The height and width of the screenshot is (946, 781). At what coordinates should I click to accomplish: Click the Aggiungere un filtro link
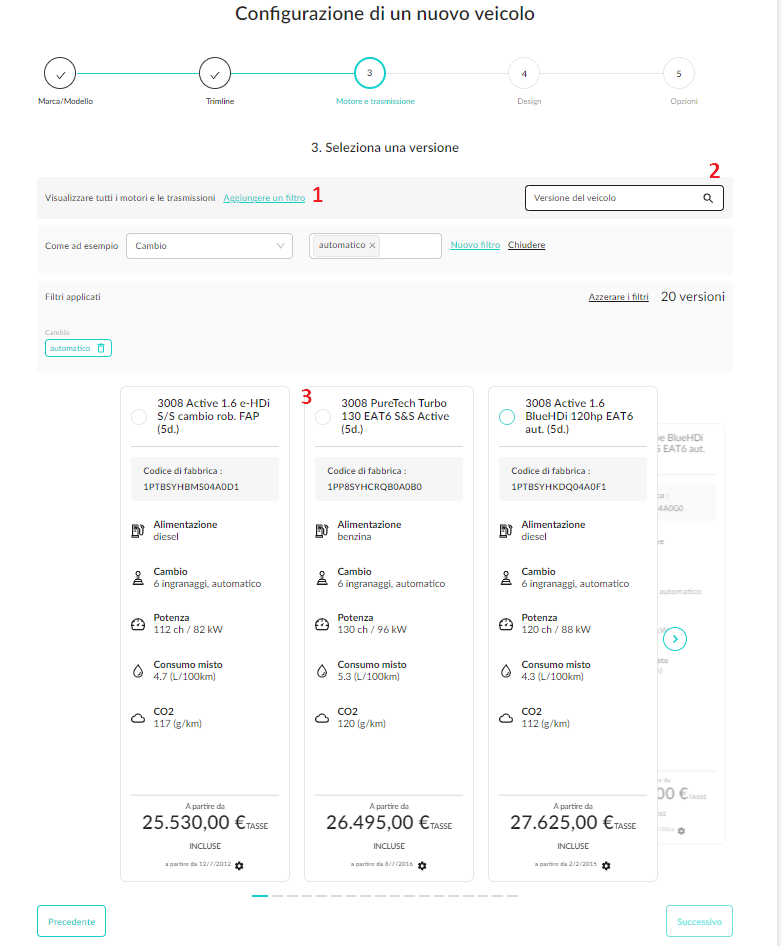(x=264, y=198)
